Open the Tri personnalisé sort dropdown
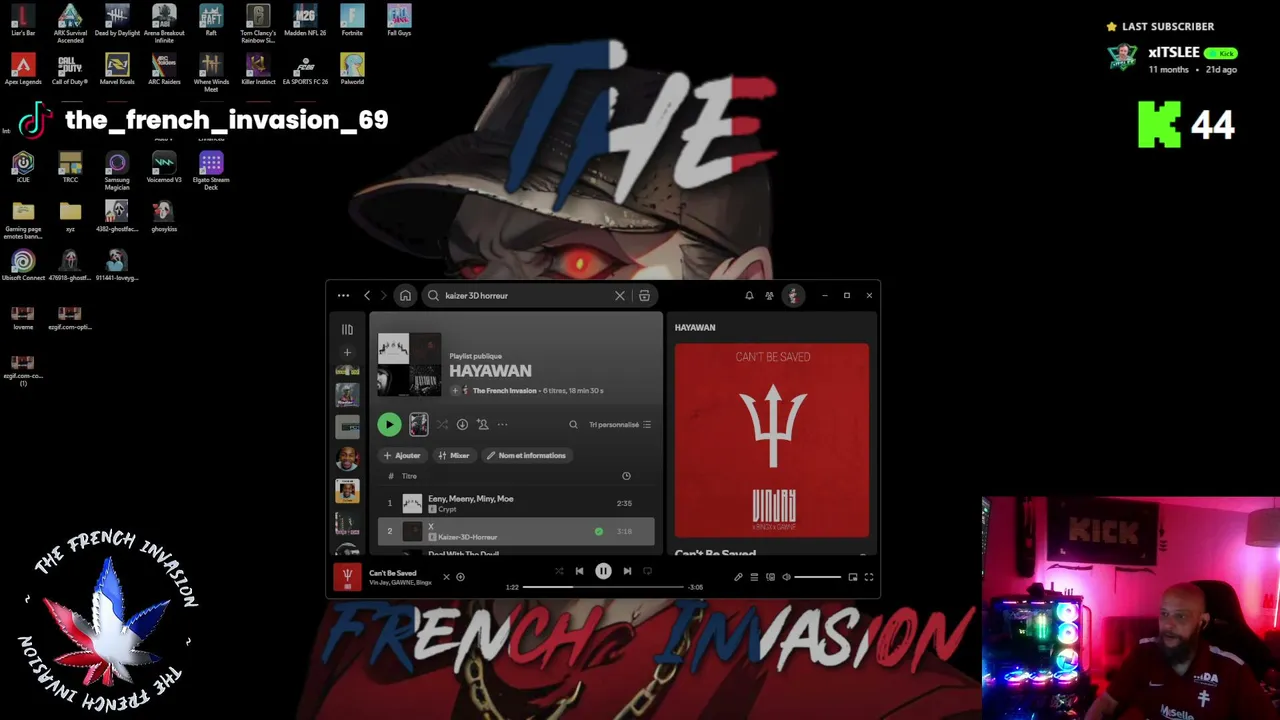 (x=620, y=425)
